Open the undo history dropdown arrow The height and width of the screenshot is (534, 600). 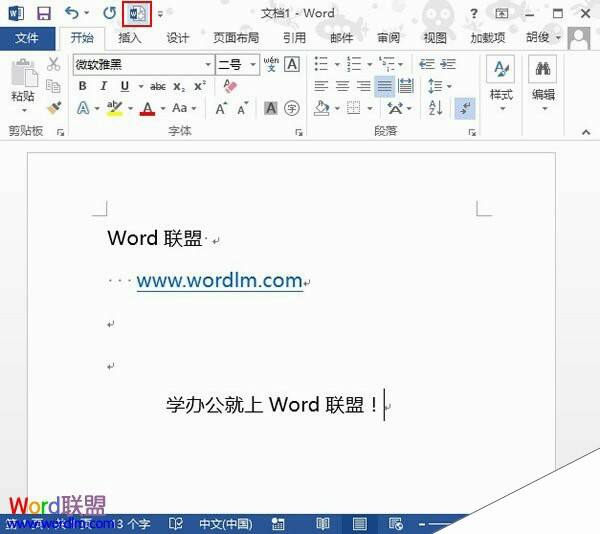pyautogui.click(x=87, y=13)
